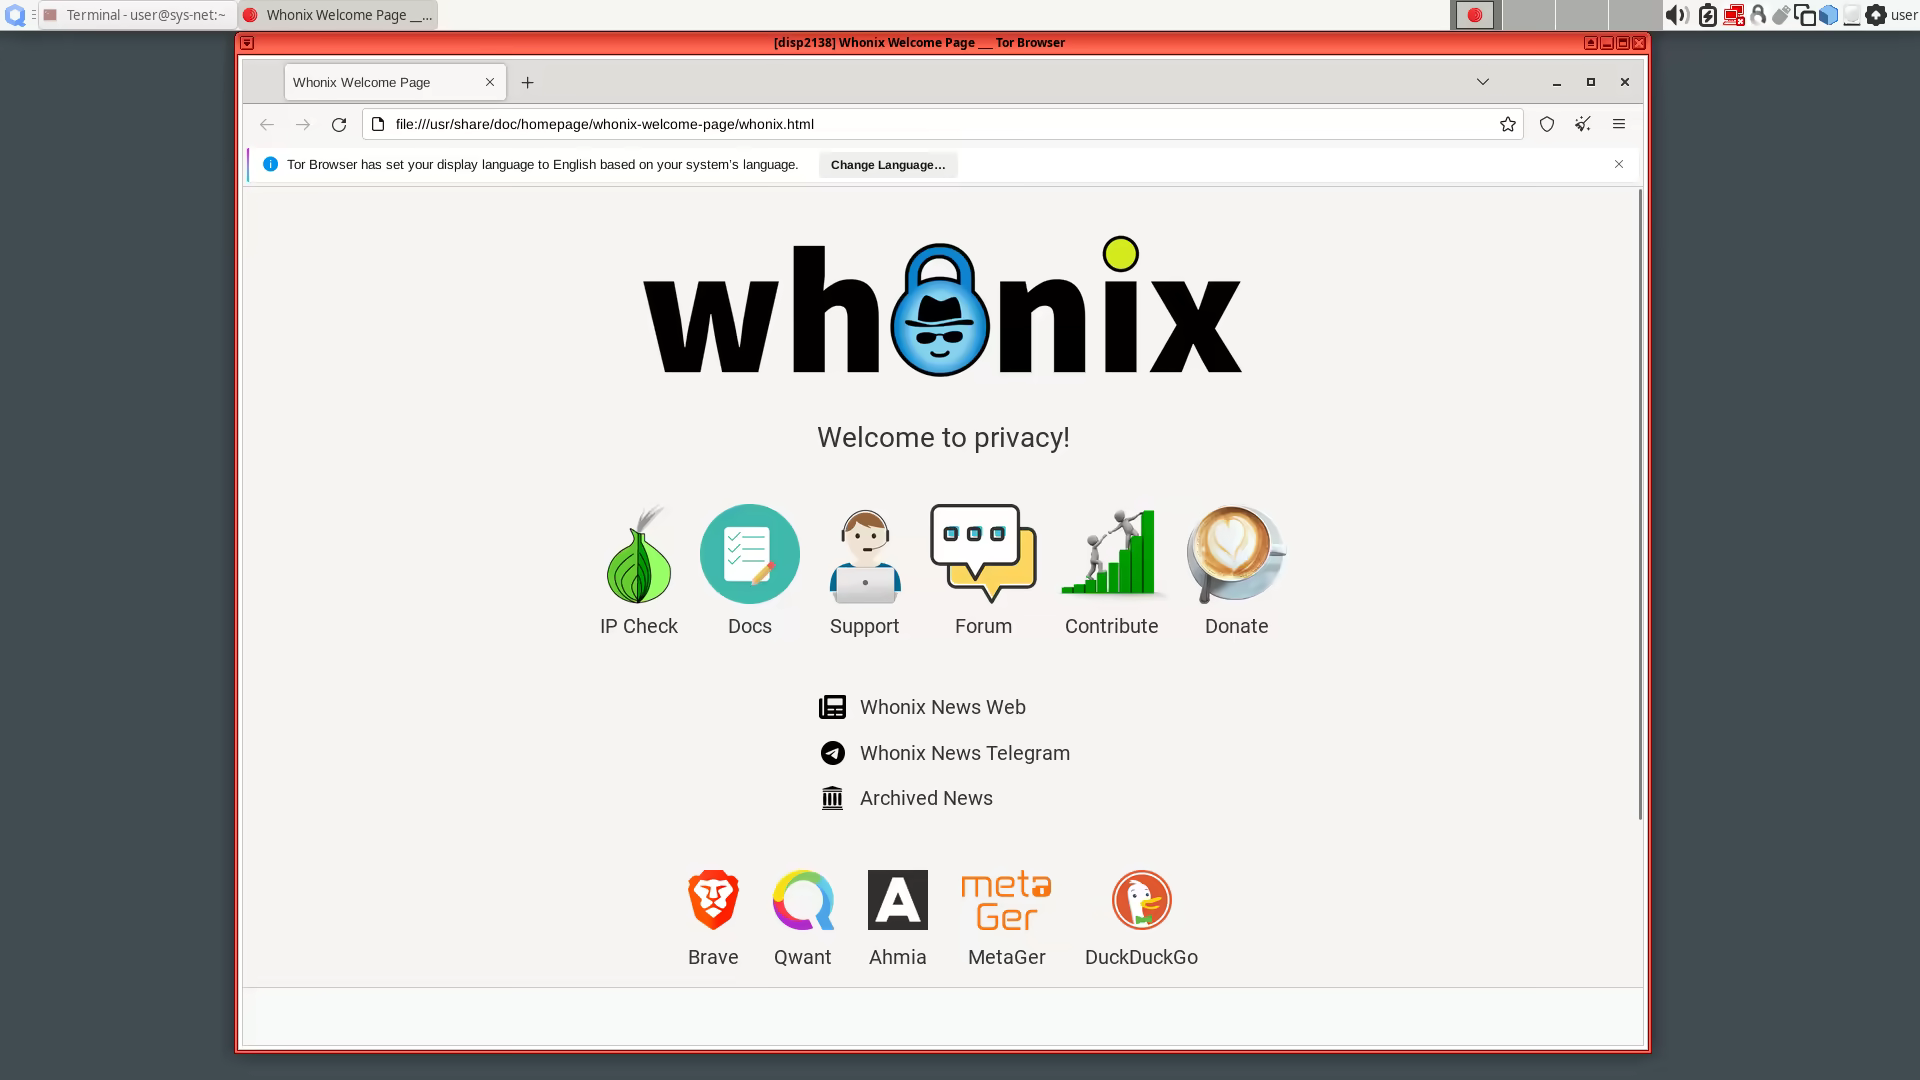
Task: Switch to the Terminal taskbar window
Action: 137,15
